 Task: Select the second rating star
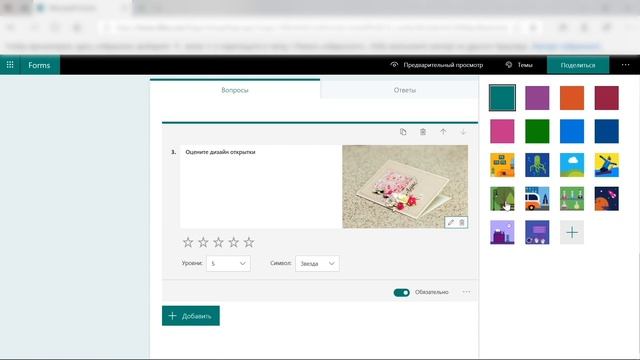(x=203, y=242)
